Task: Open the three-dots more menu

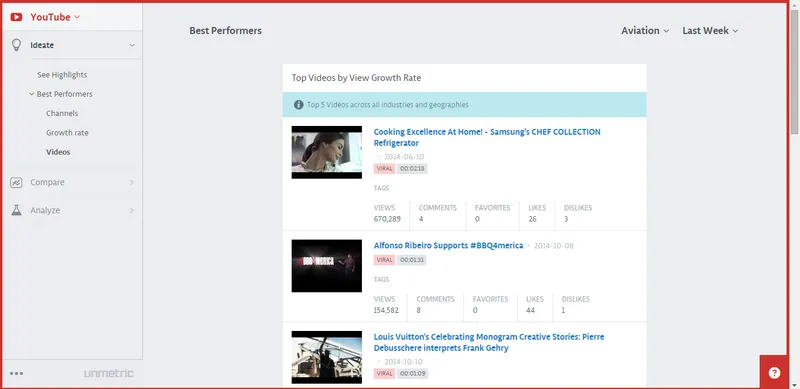Action: 16,373
